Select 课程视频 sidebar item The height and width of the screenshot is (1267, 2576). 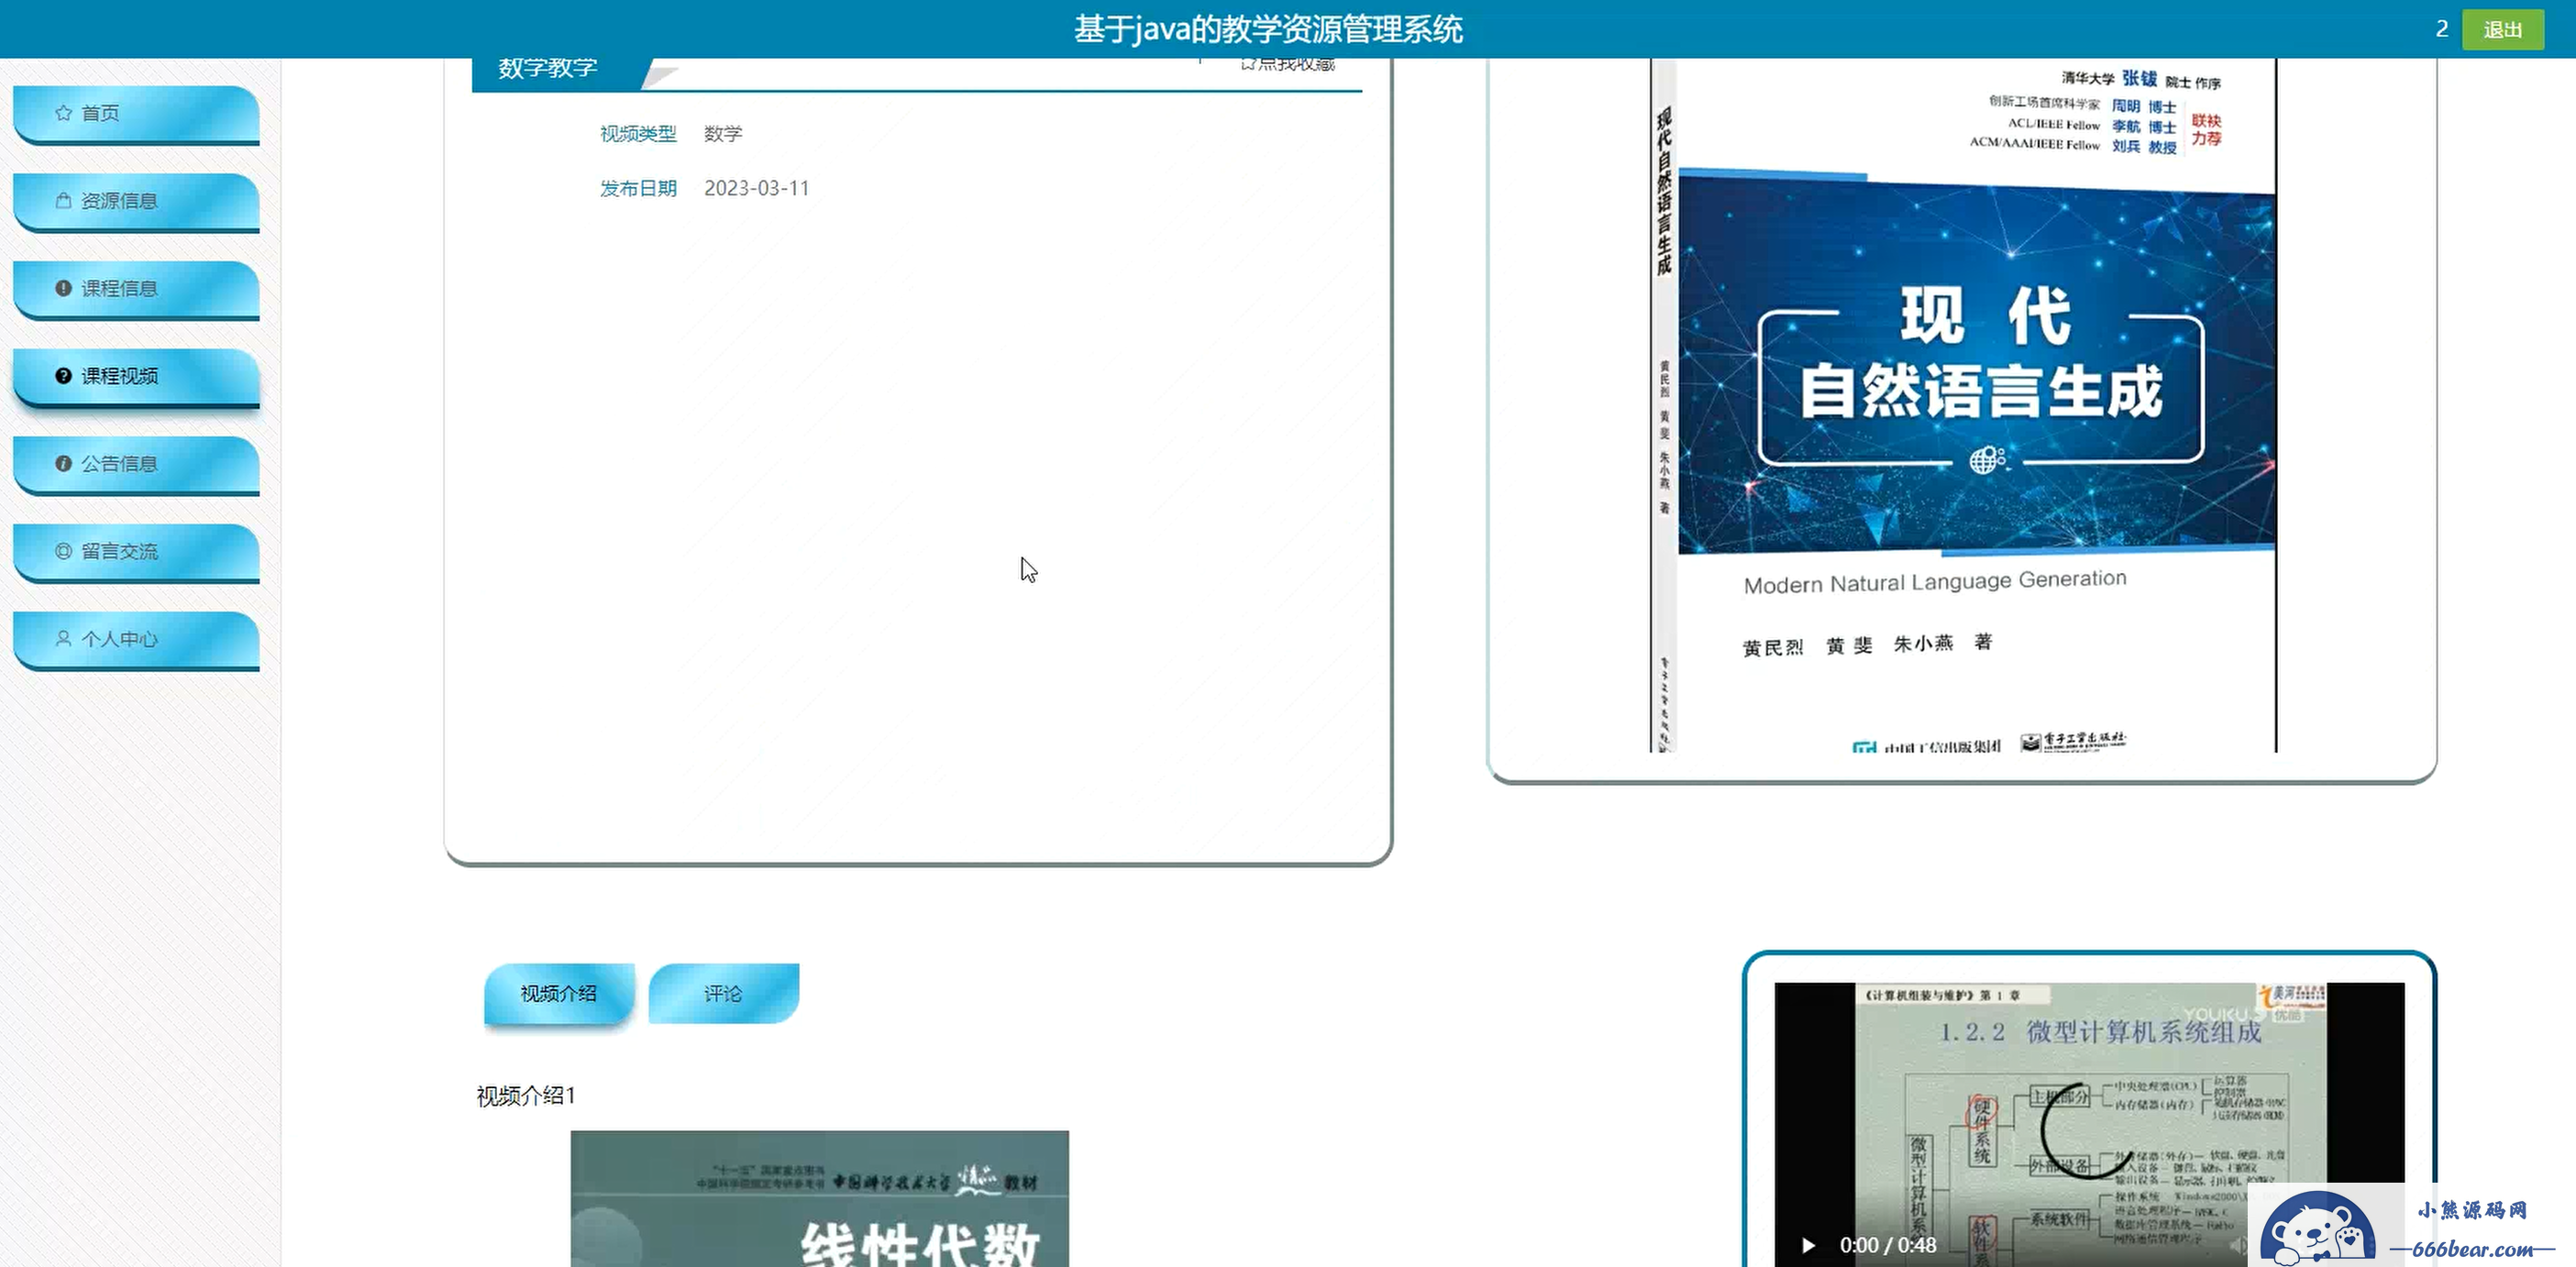click(136, 377)
